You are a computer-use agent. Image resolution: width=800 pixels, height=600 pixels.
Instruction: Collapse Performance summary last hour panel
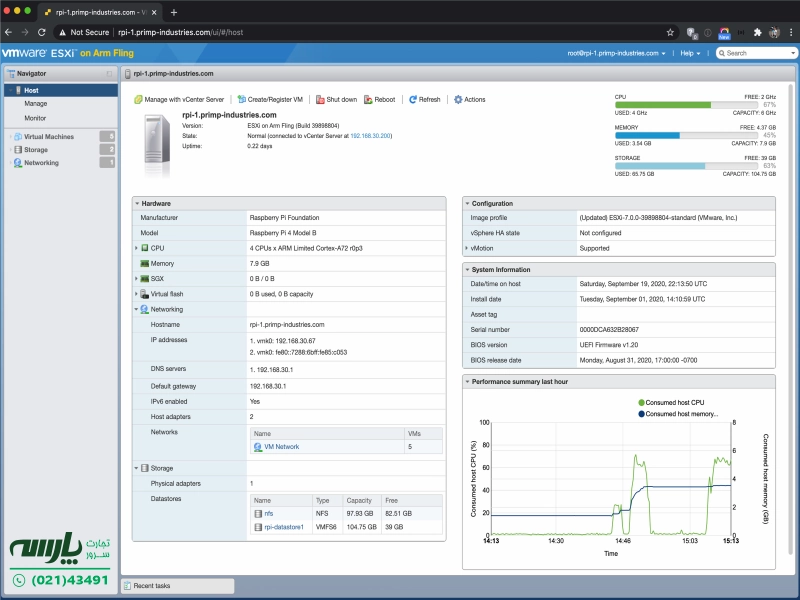pyautogui.click(x=467, y=382)
